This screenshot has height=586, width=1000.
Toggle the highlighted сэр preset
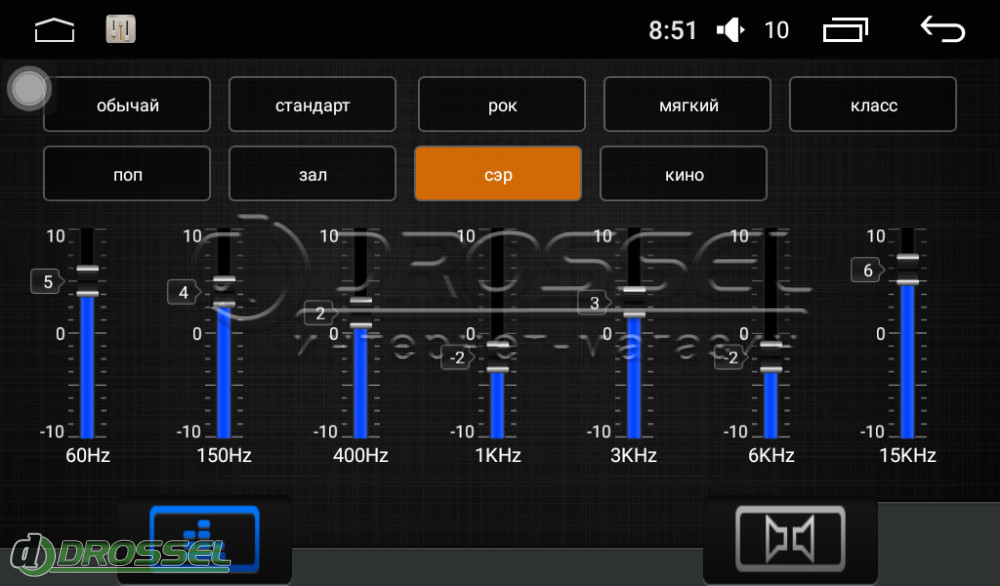[498, 174]
